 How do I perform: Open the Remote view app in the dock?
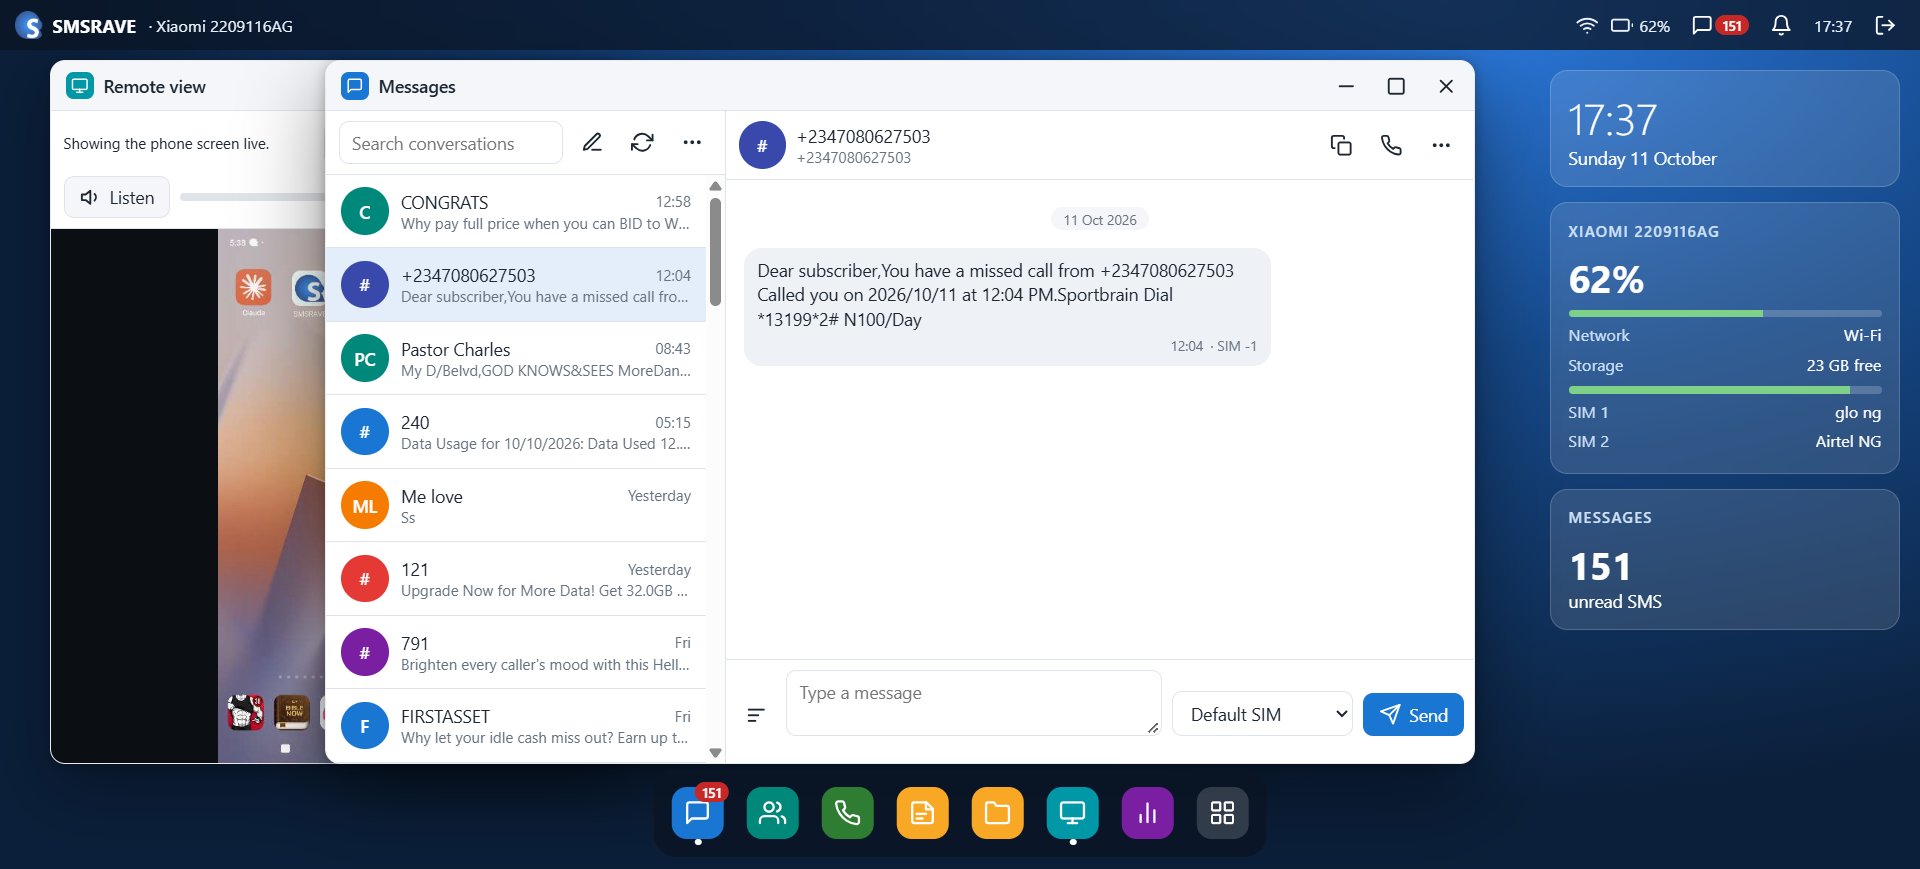click(x=1073, y=813)
